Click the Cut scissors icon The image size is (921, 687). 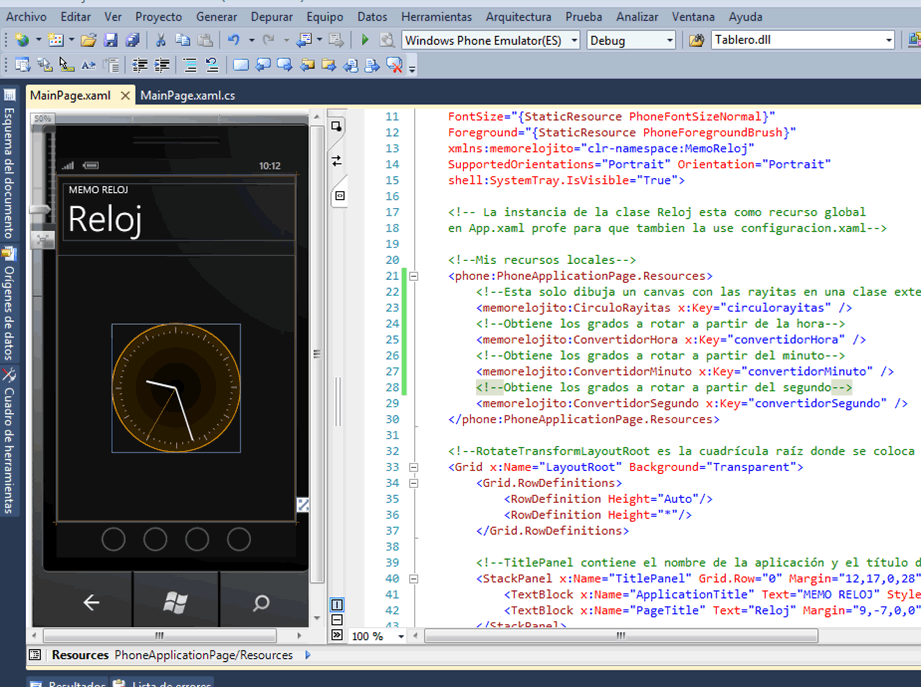[x=160, y=40]
